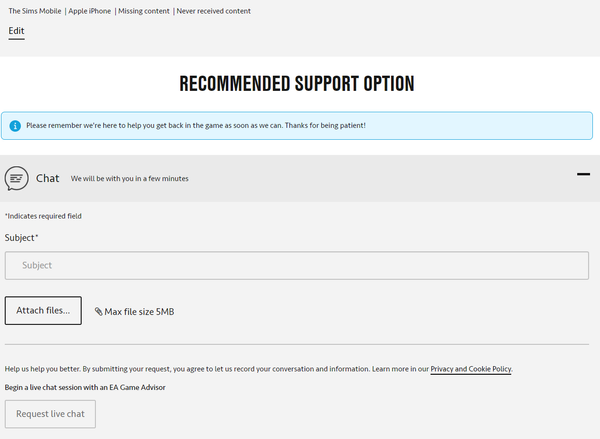Click the Chat heading label
Image resolution: width=600 pixels, height=439 pixels.
(47, 178)
